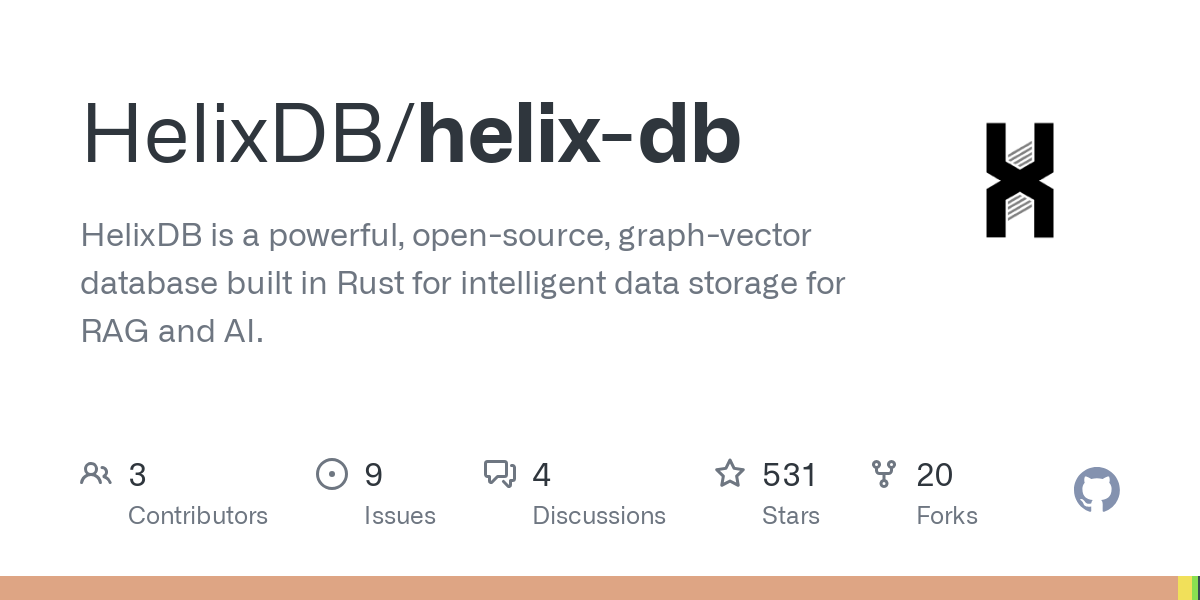This screenshot has height=600, width=1200.
Task: Click the 20 forks count
Action: (x=935, y=475)
